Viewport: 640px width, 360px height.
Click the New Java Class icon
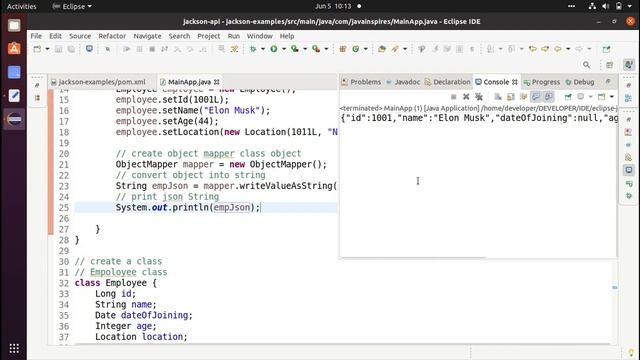pos(356,49)
